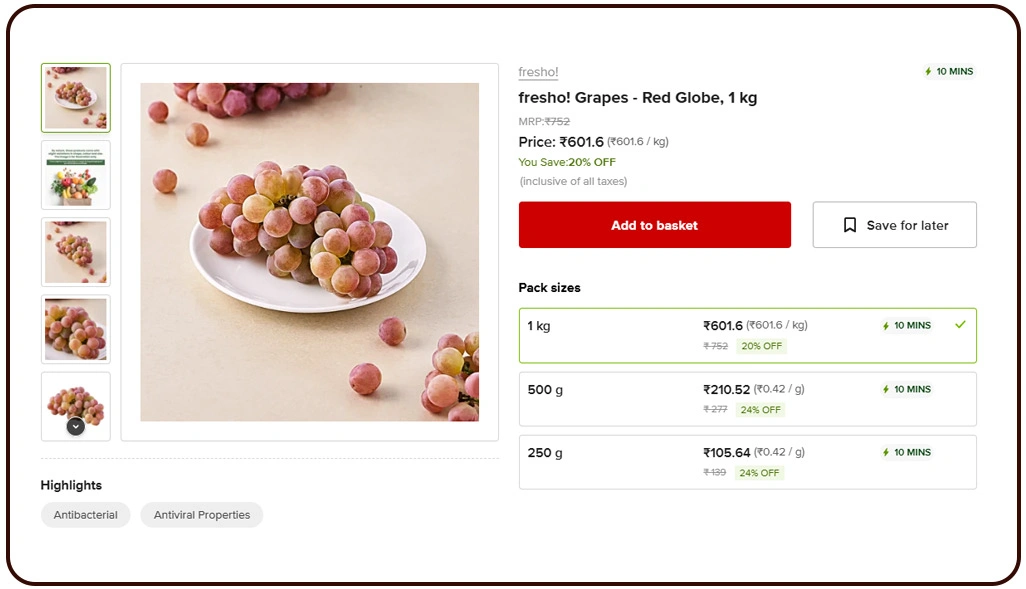Show the third grapes thumbnail image

tap(76, 252)
